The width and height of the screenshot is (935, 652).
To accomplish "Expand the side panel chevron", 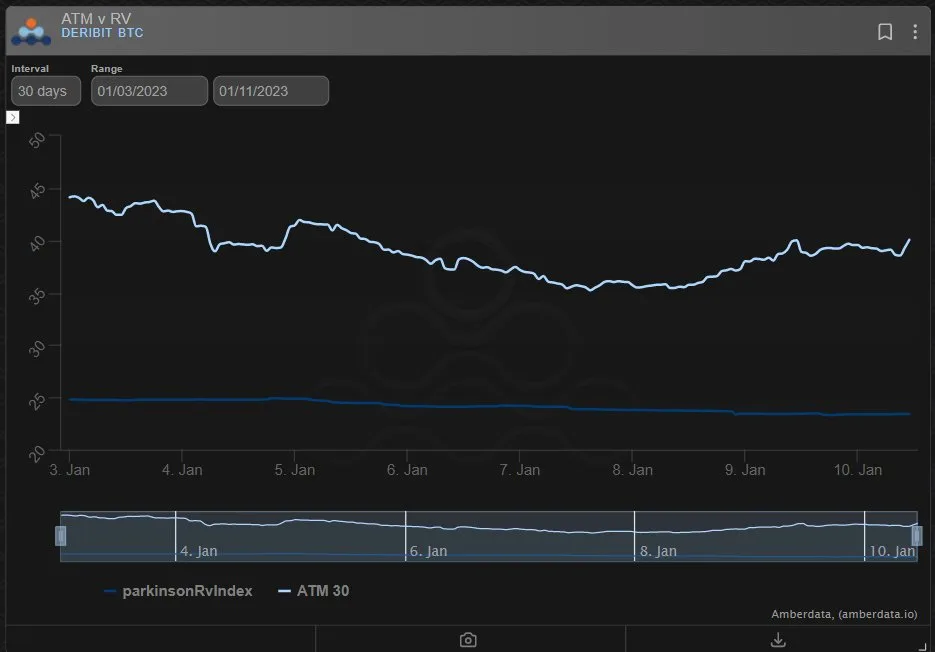I will [x=13, y=118].
